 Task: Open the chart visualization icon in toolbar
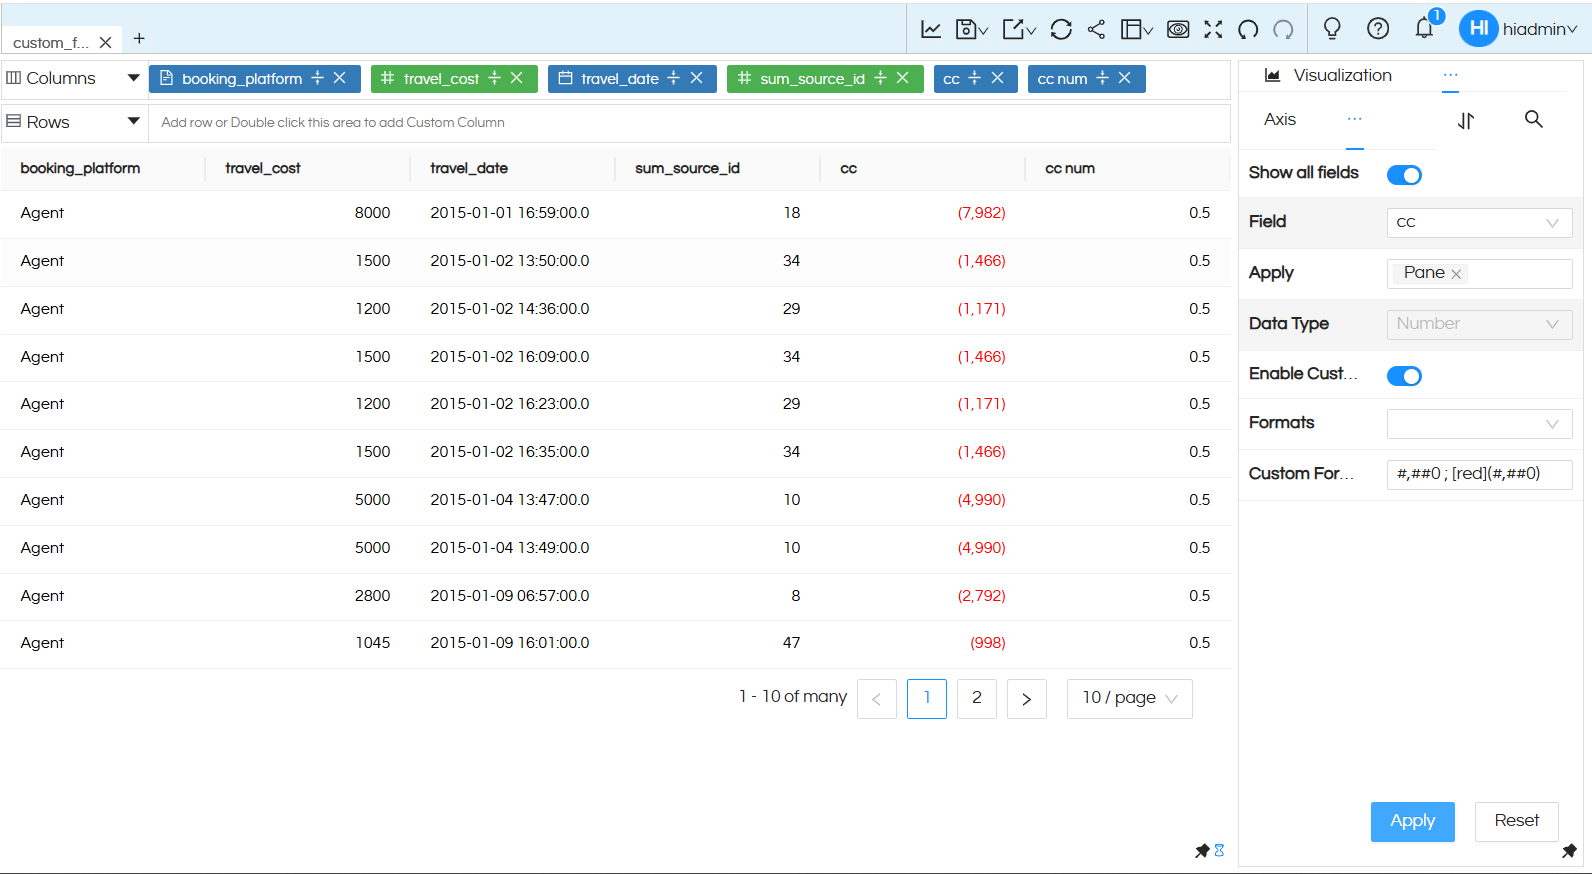[x=931, y=29]
